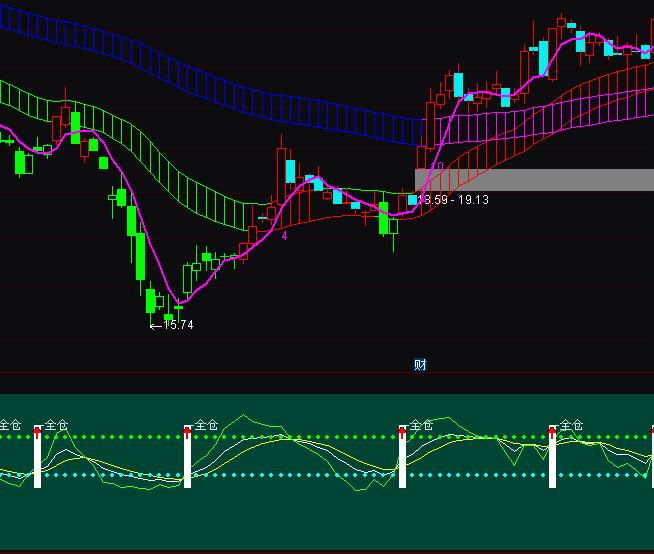Click the 全仓 label beside the last white bar
654x554 pixels.
(571, 425)
